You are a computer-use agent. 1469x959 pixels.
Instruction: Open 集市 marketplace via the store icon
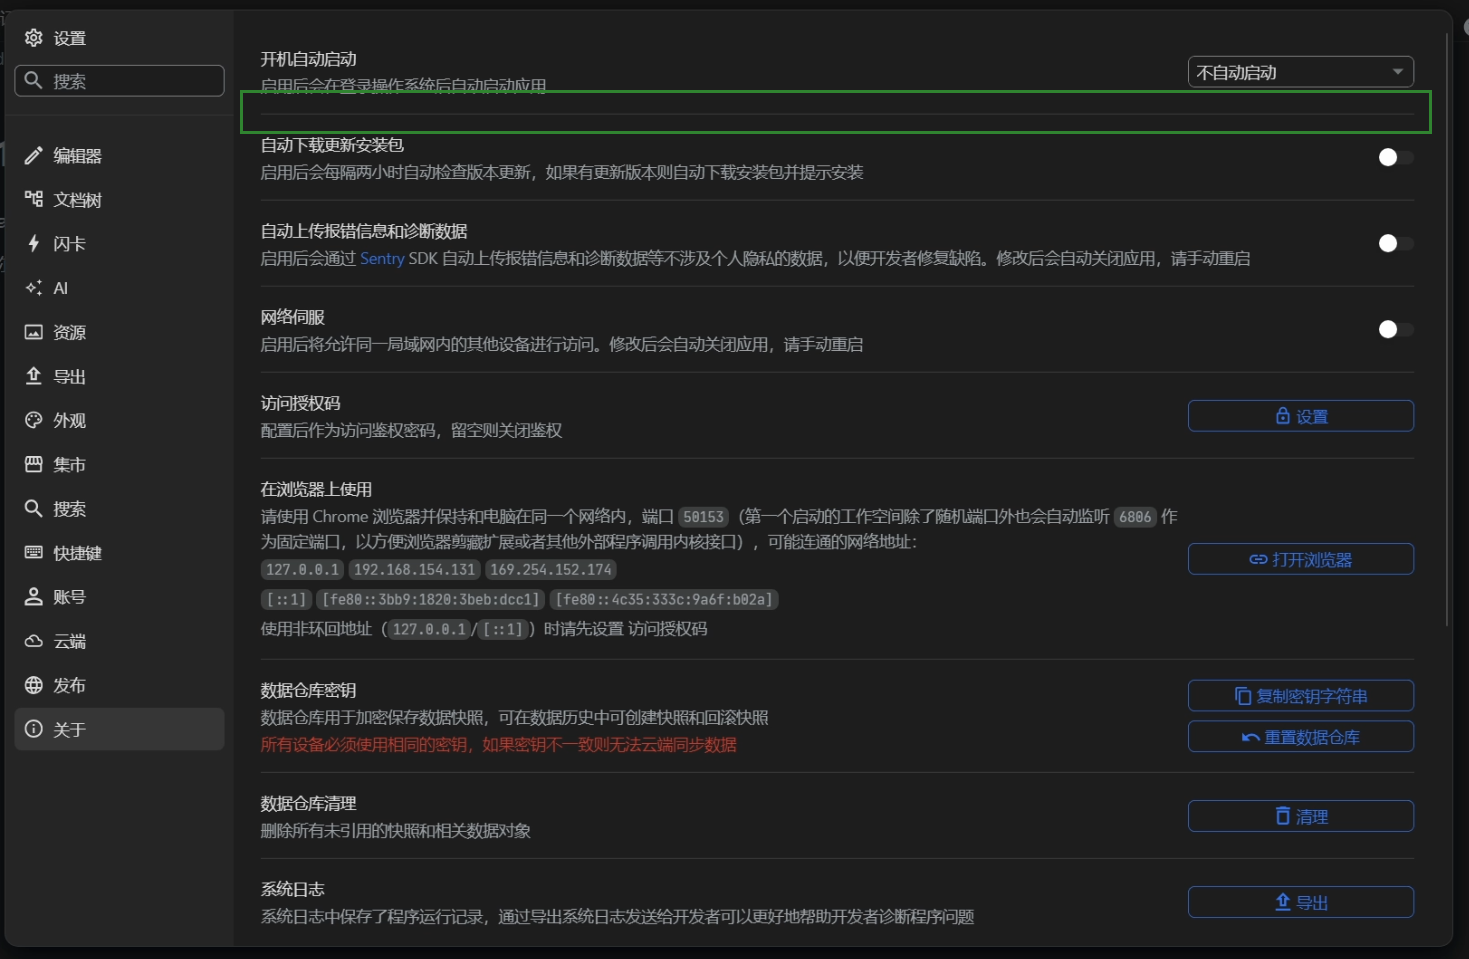point(34,464)
